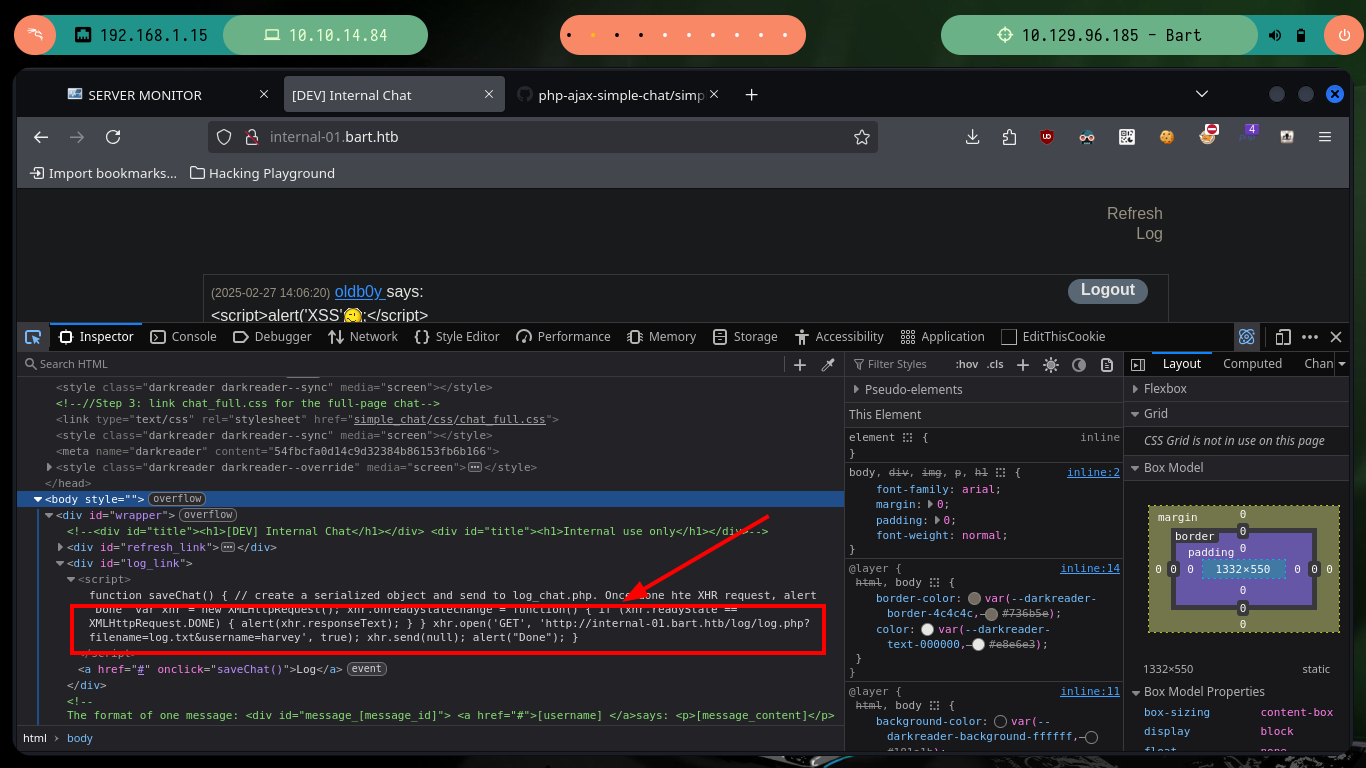This screenshot has width=1366, height=768.
Task: Open the downloads panel
Action: click(x=972, y=137)
